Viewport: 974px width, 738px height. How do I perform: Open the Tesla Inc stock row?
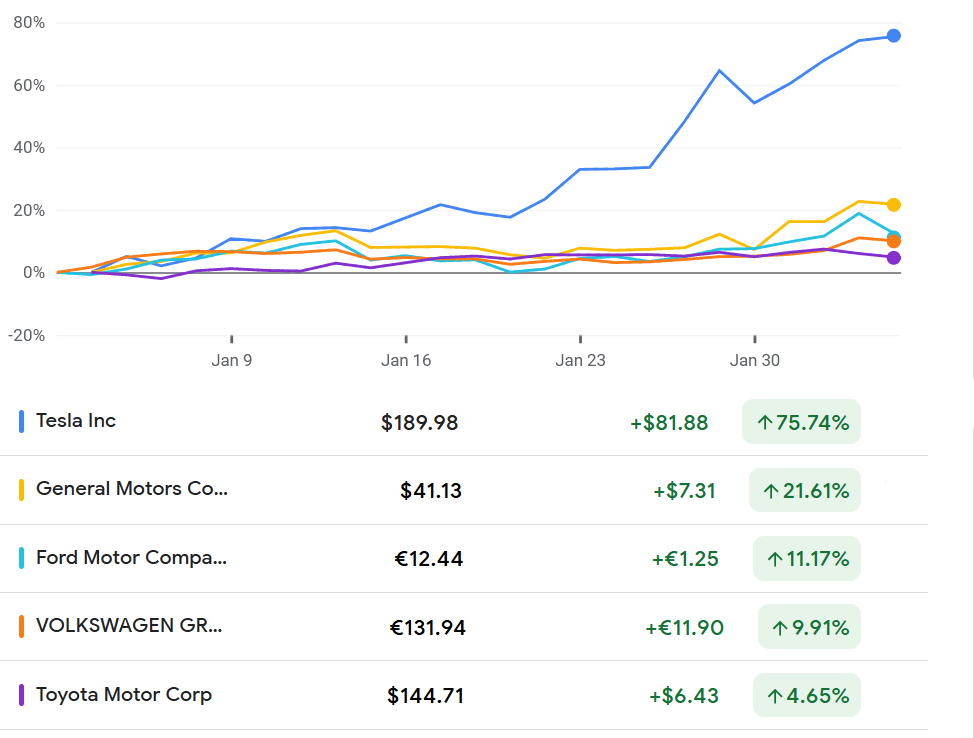point(463,422)
